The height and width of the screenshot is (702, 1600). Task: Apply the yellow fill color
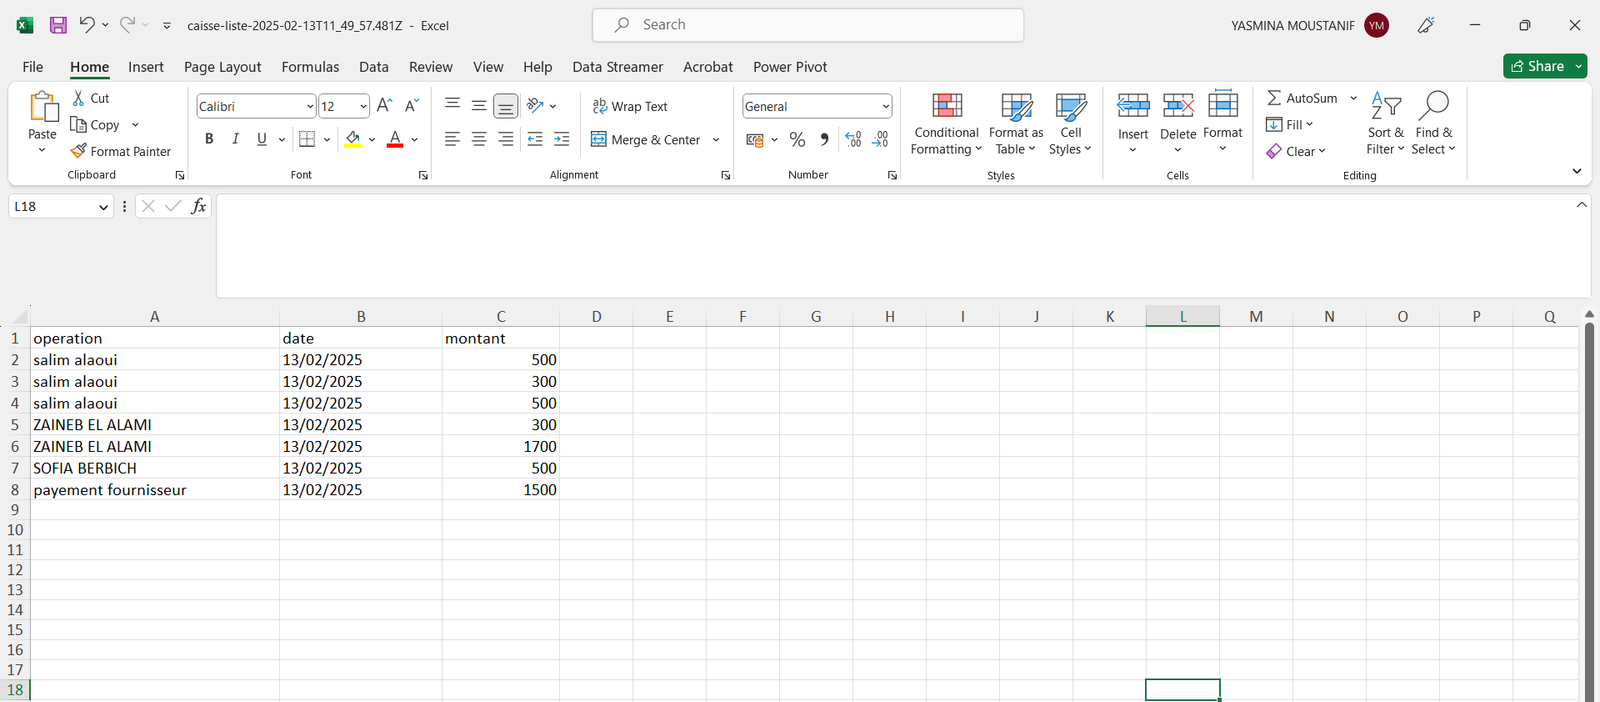[x=352, y=140]
